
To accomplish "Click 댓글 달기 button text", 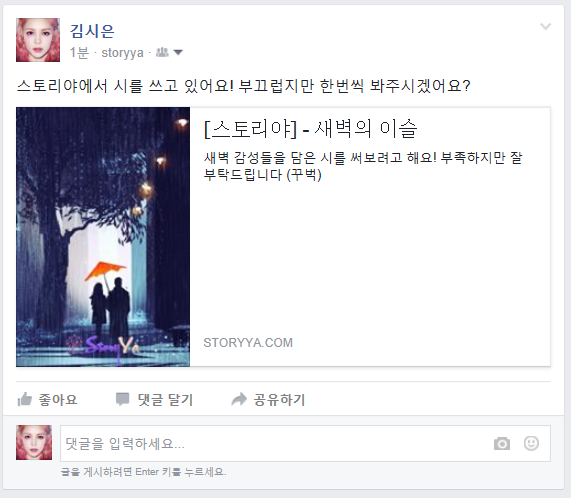I will point(165,399).
